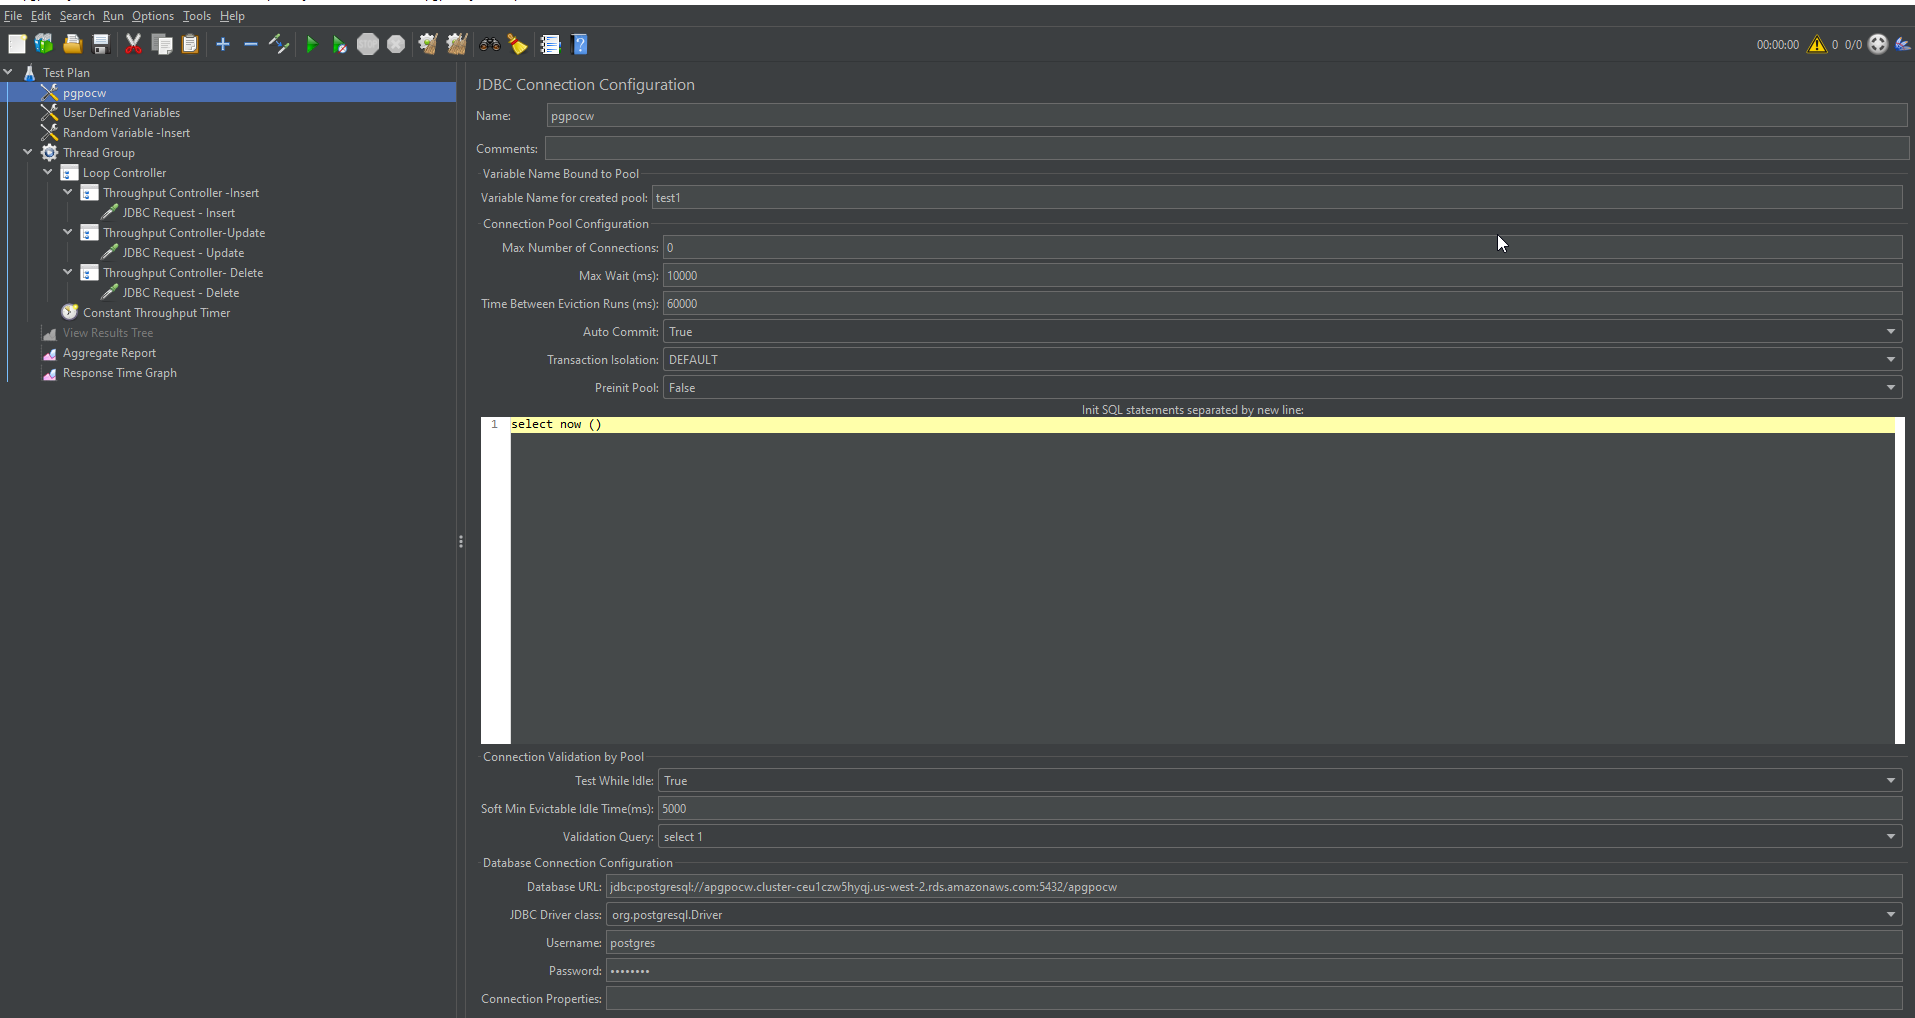Collapse the Thread Group tree node
Image resolution: width=1915 pixels, height=1018 pixels.
pos(28,153)
